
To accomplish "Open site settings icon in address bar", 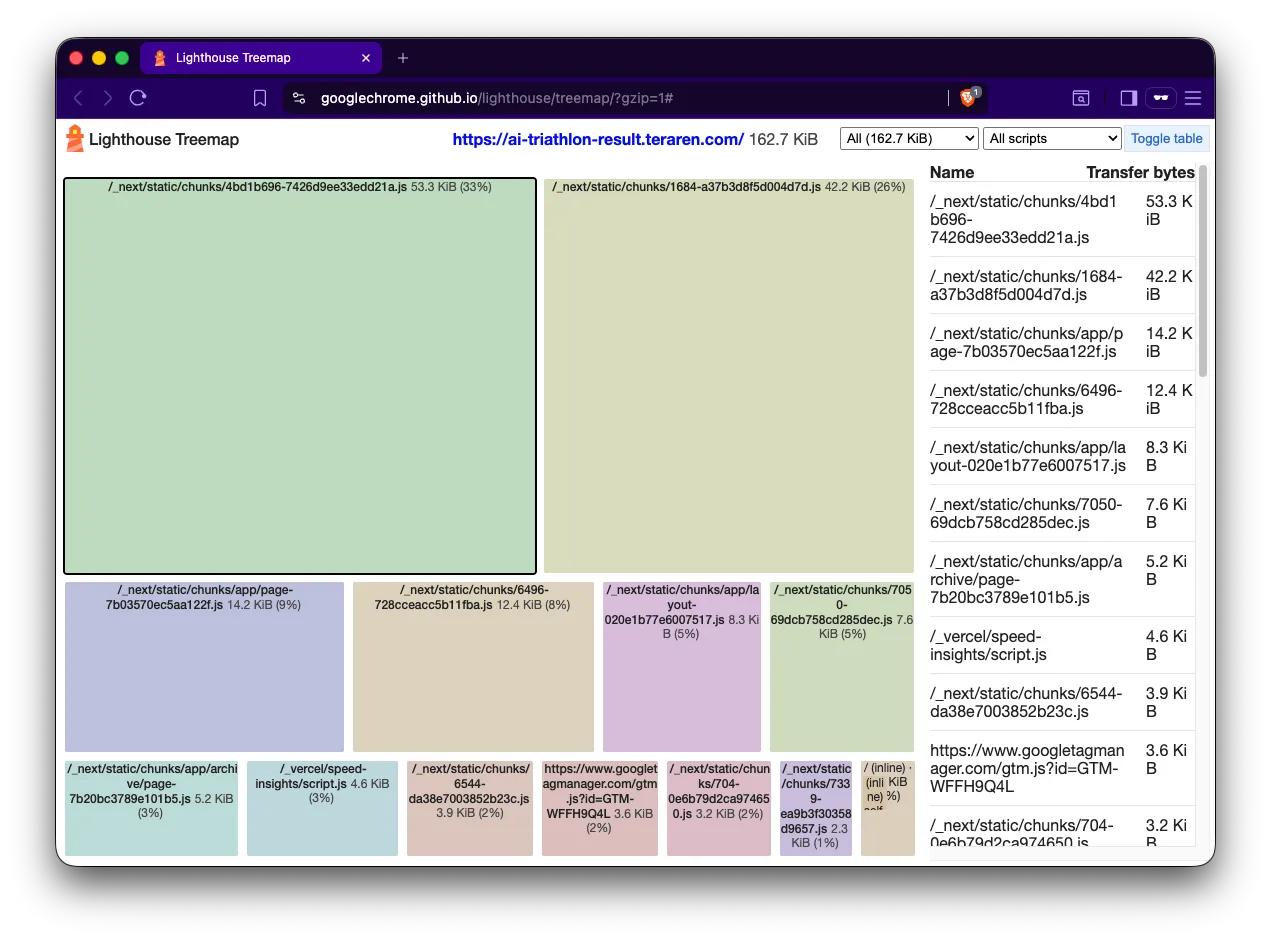I will tap(299, 98).
